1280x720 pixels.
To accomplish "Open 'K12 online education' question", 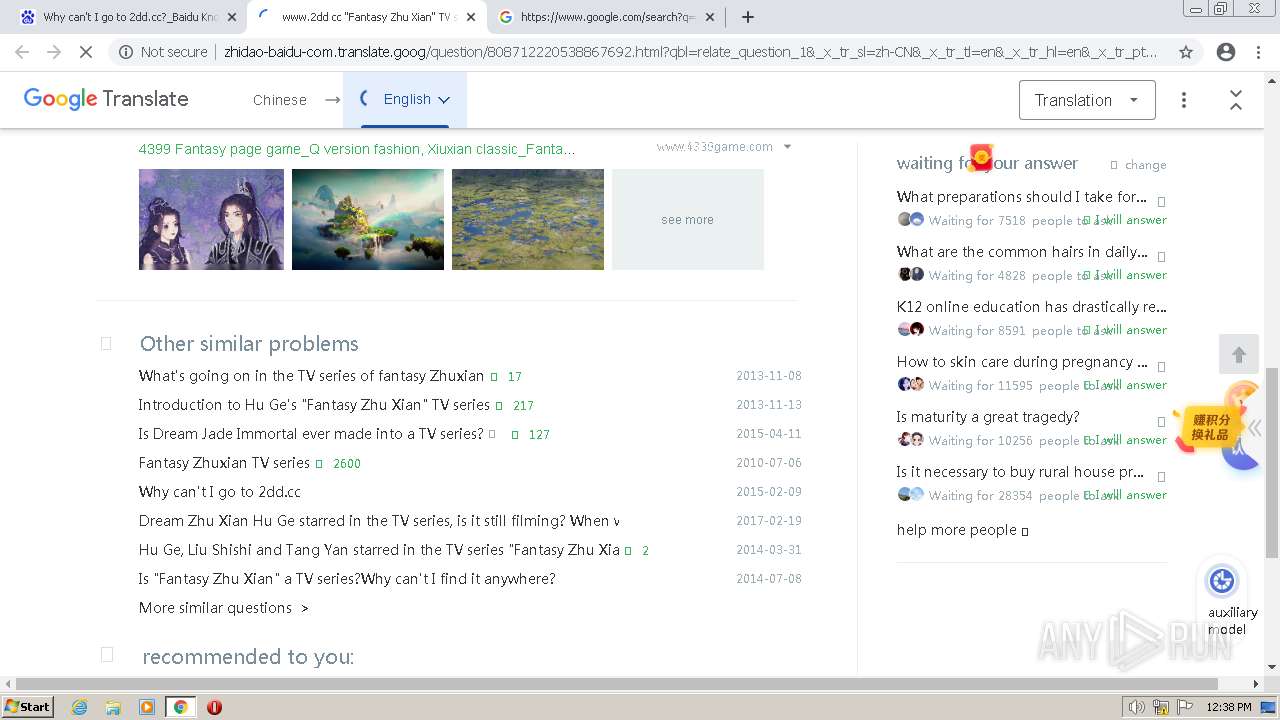I will (x=1031, y=307).
